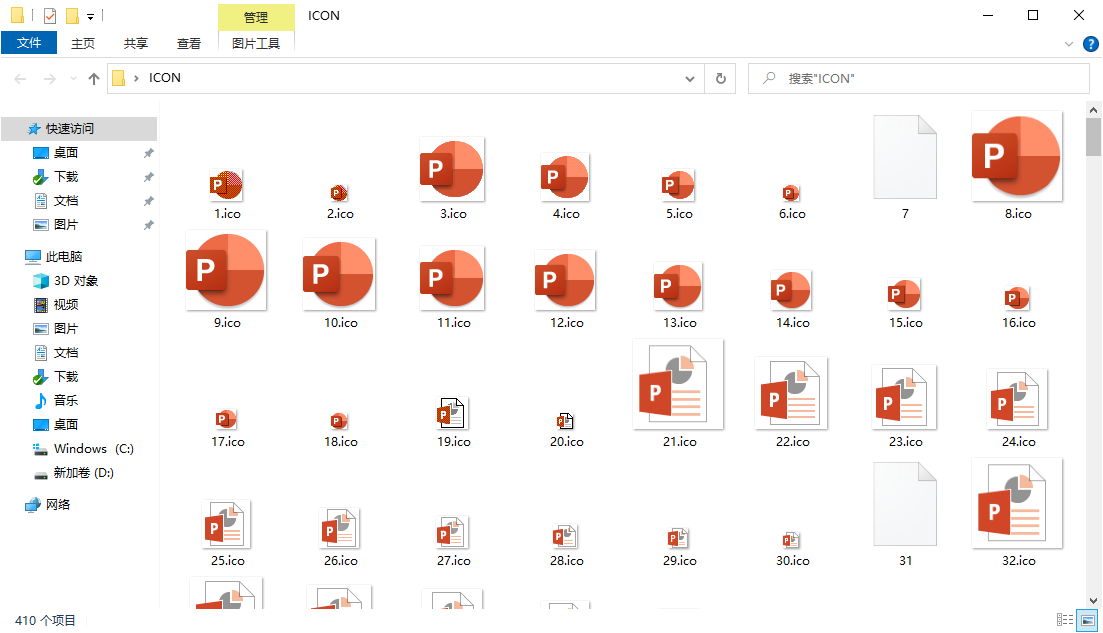Select the 19.ico file icon
Viewport: 1103px width, 633px height.
click(x=452, y=413)
